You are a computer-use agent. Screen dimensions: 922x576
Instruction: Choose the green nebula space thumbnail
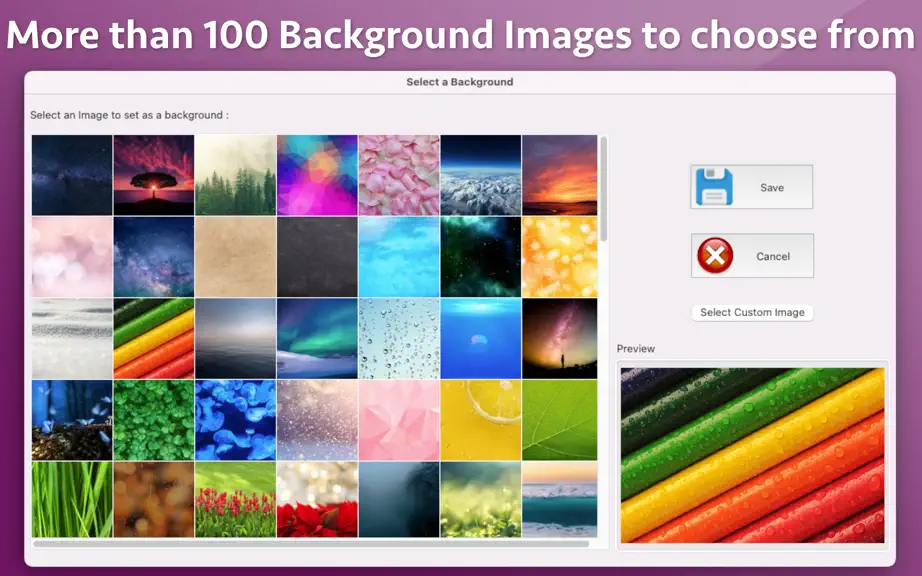tap(480, 257)
